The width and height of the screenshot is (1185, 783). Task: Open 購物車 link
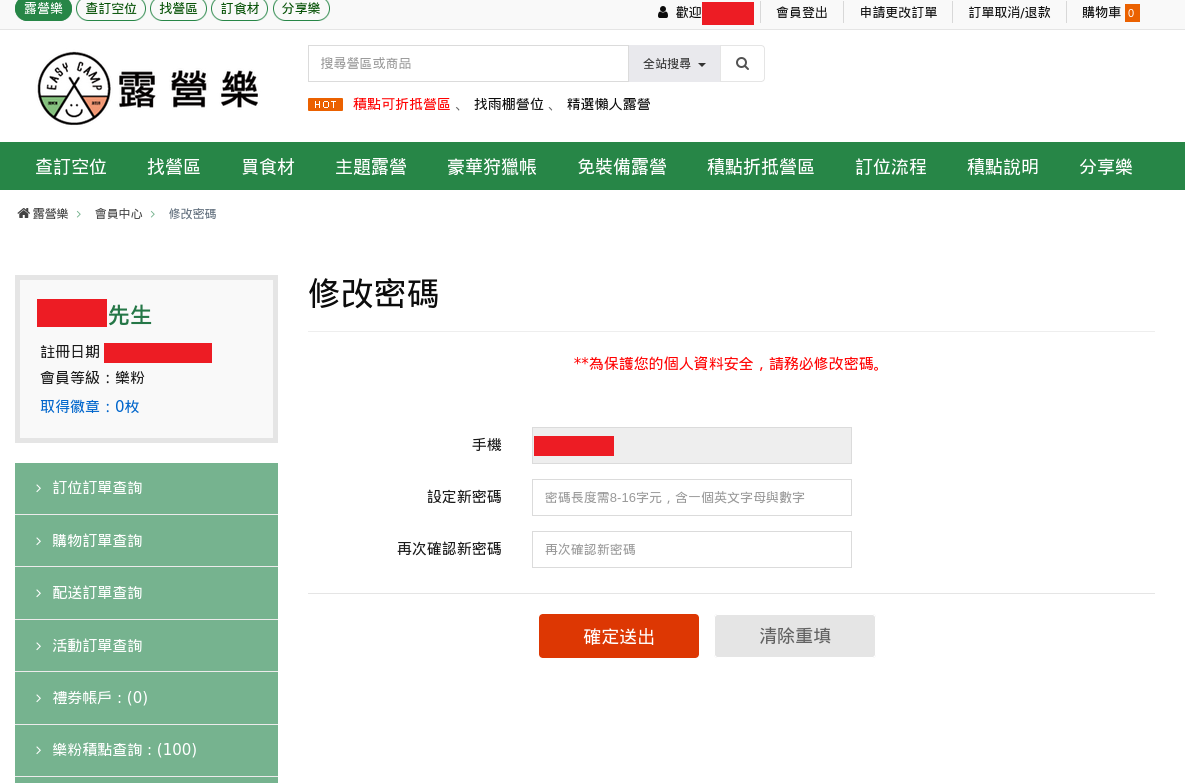point(1101,13)
